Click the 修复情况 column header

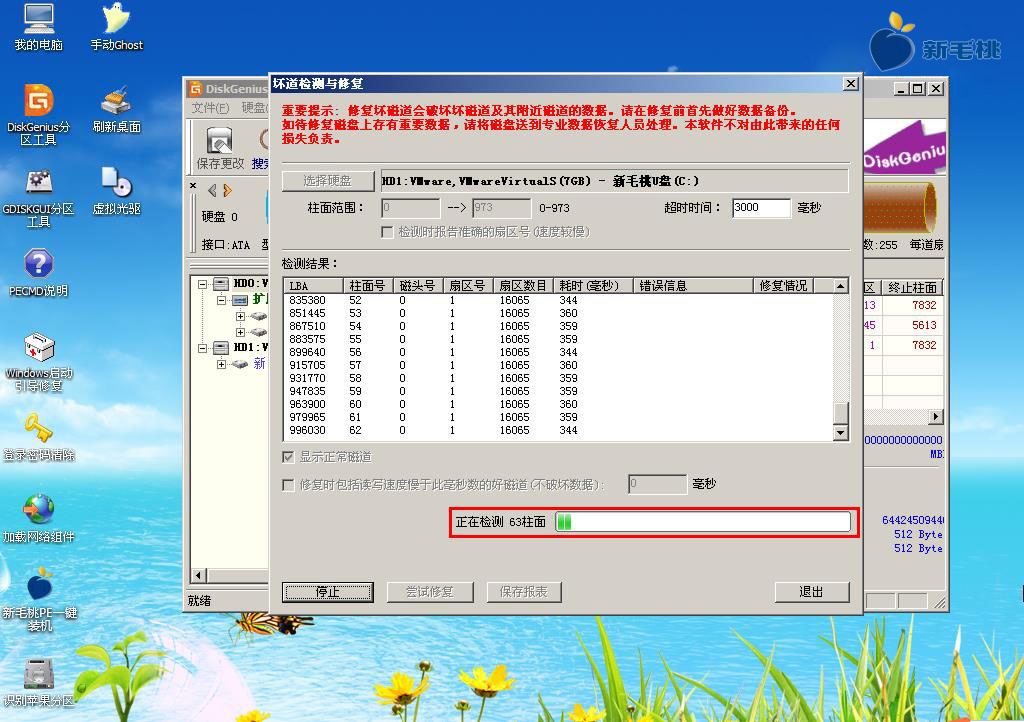tap(783, 286)
